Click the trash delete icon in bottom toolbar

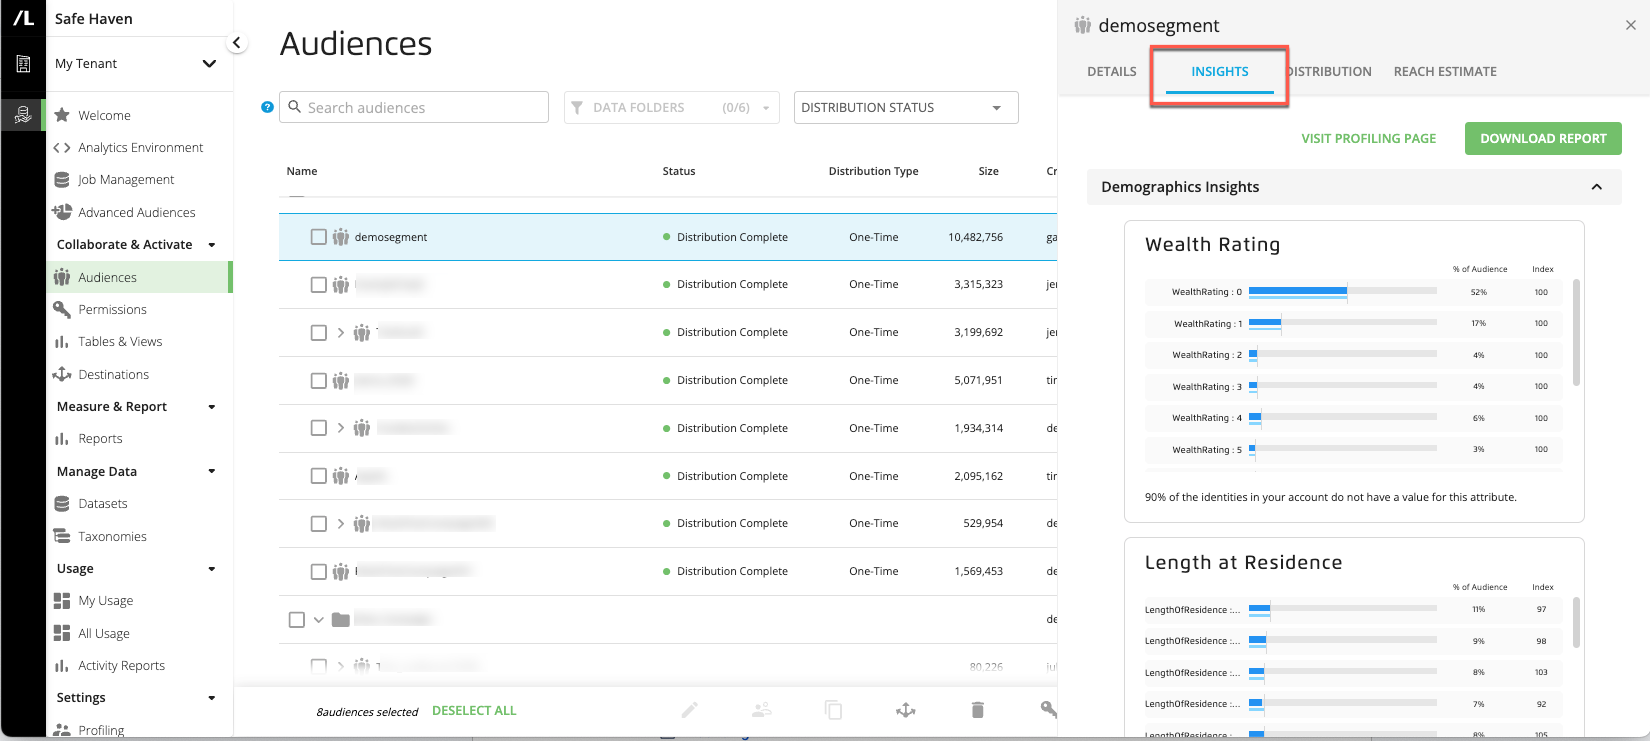point(978,710)
